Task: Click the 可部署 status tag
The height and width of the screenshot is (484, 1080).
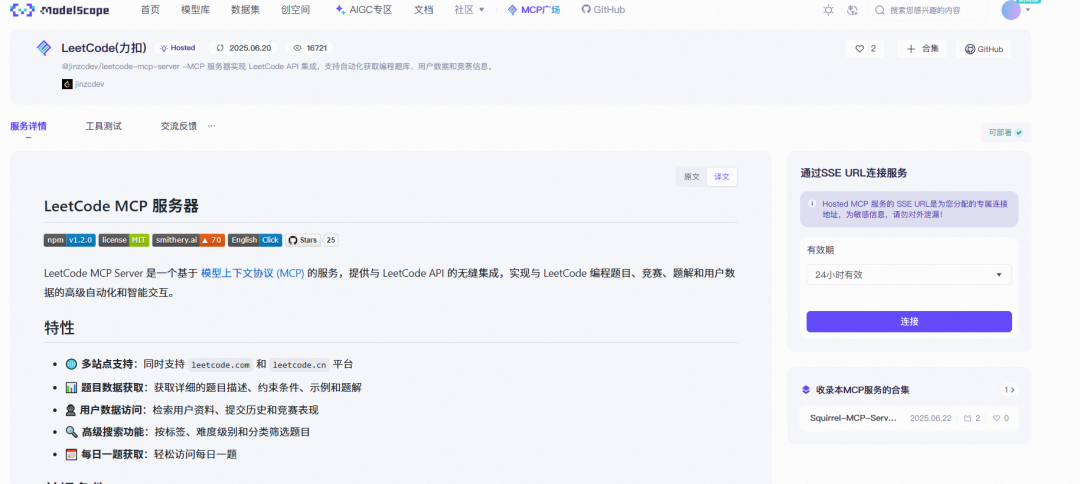Action: point(1006,132)
